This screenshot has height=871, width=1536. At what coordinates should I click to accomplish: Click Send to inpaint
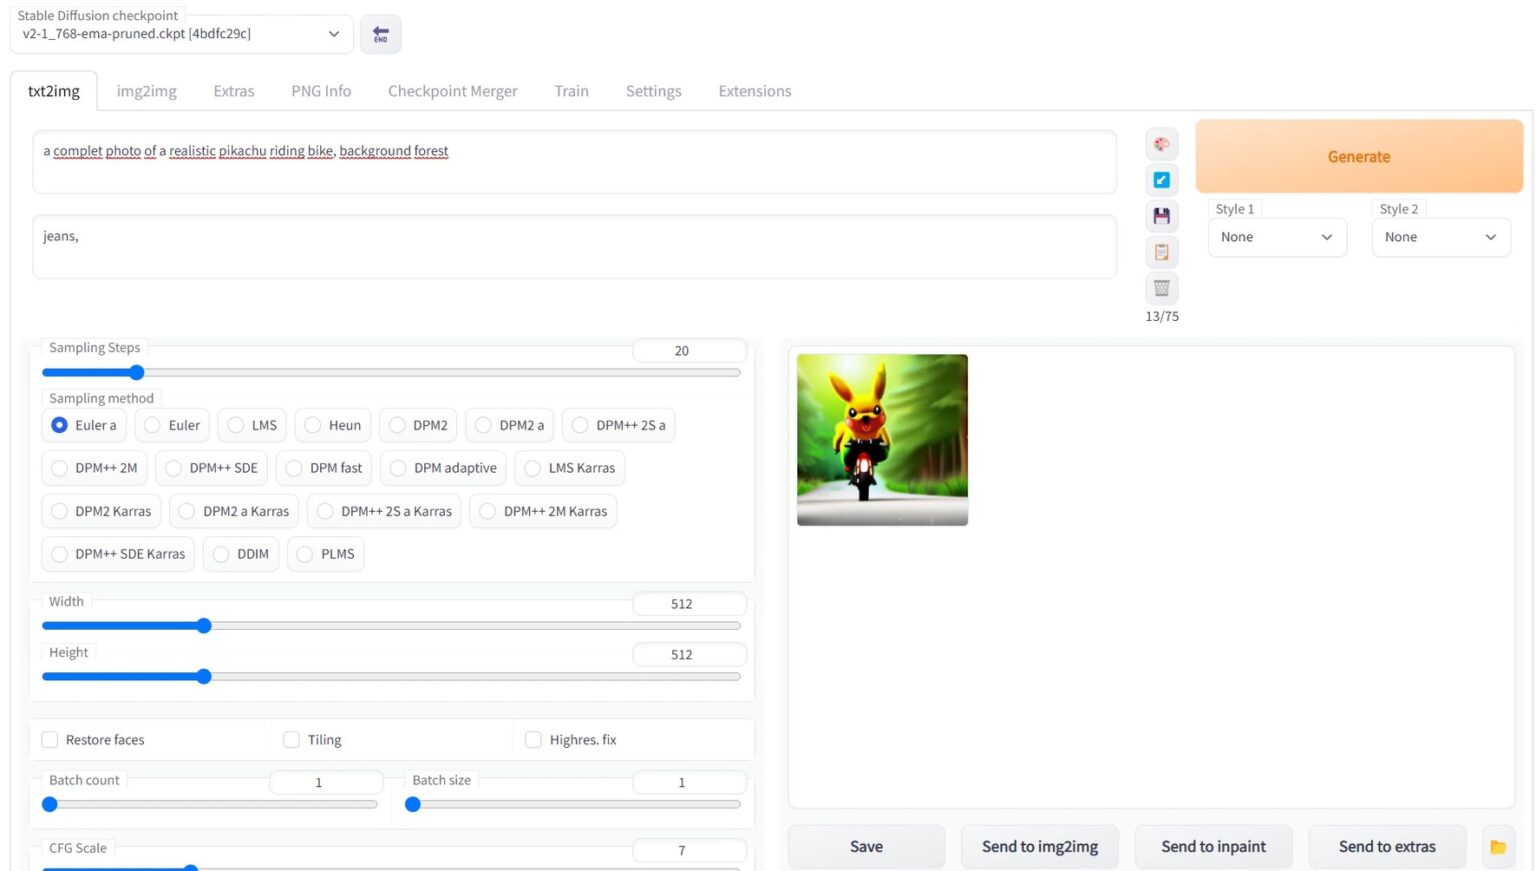pos(1214,847)
